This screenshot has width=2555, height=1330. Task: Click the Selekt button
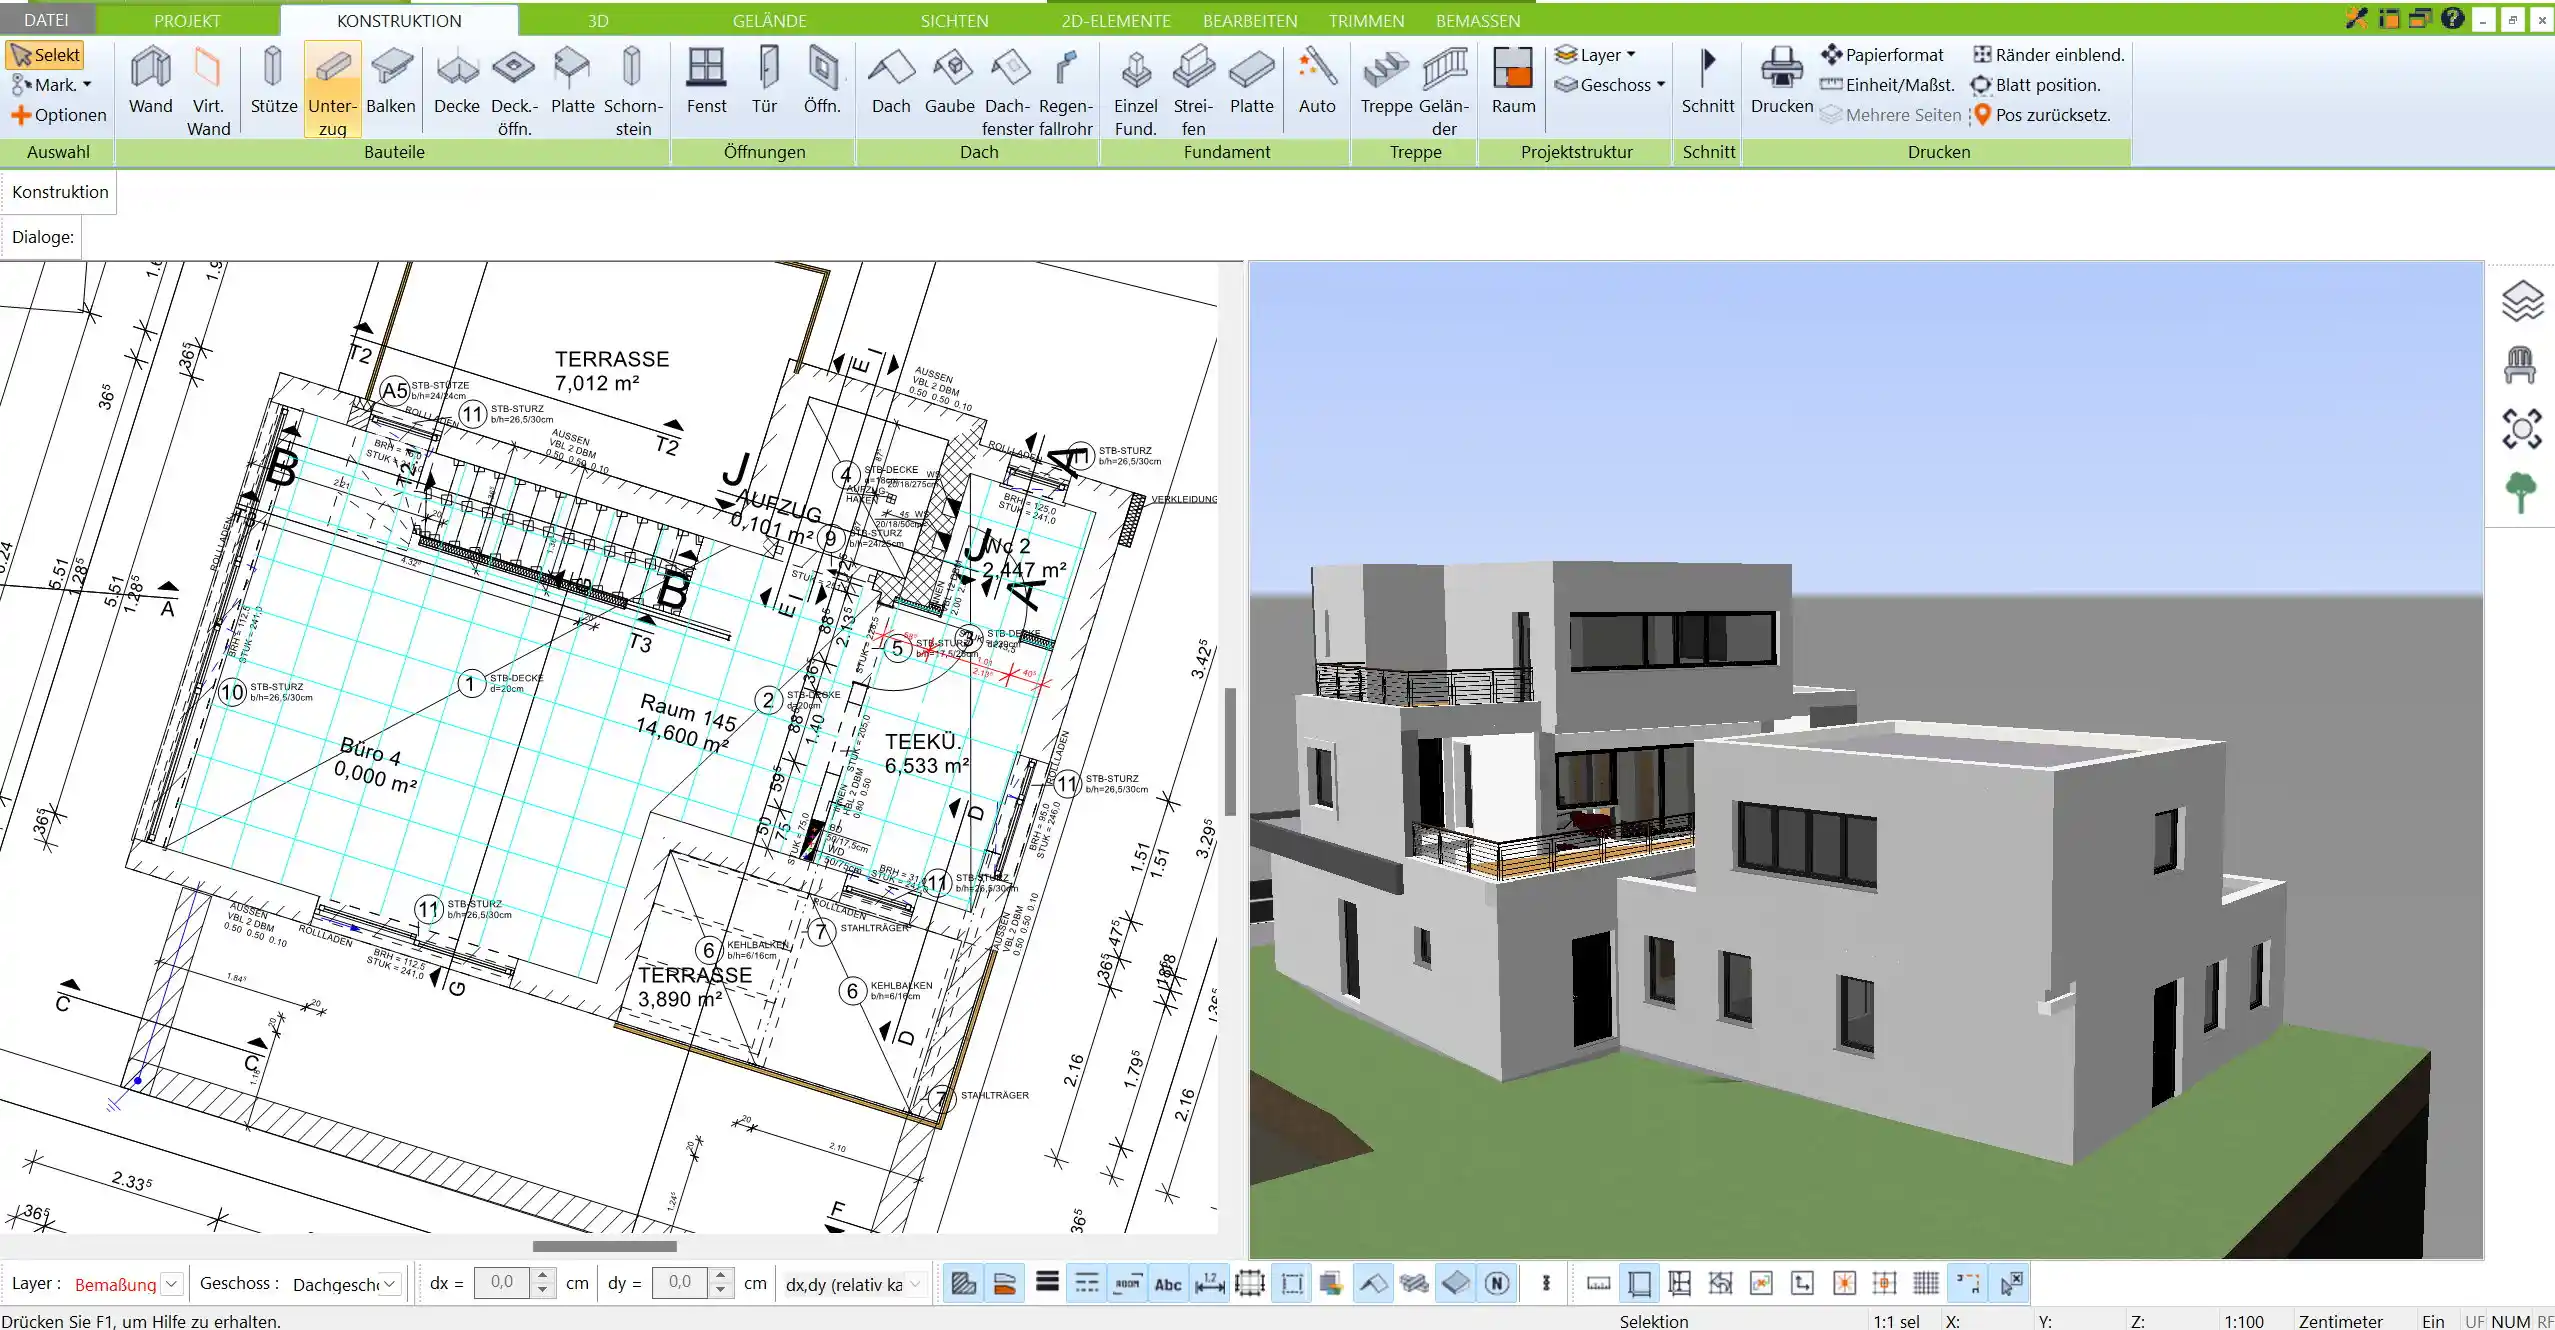point(46,55)
